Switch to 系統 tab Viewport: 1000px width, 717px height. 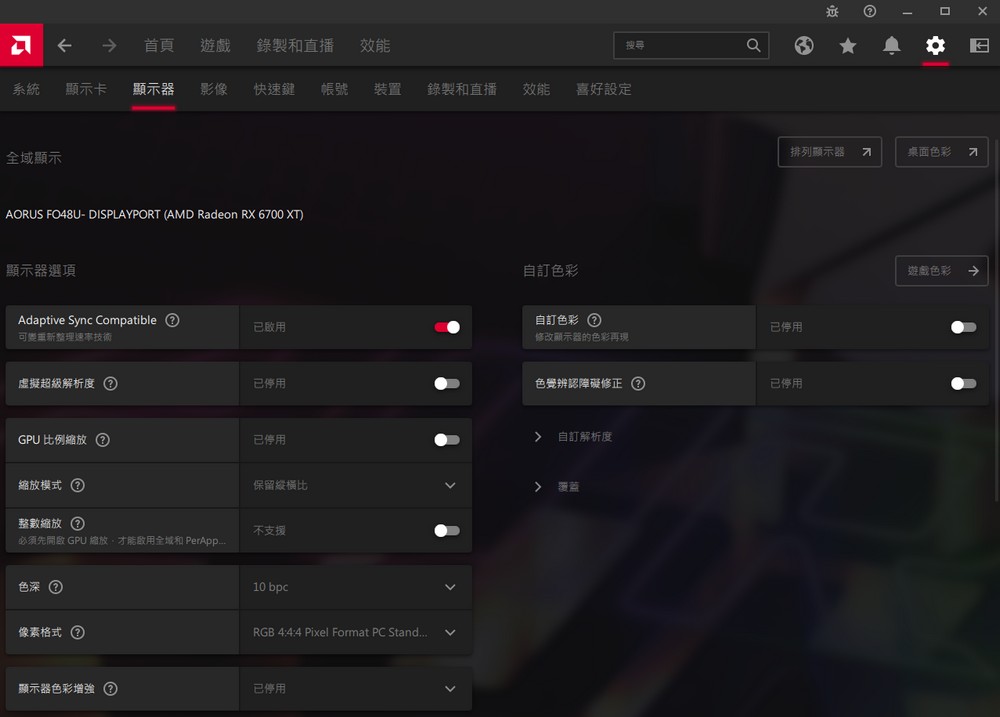pyautogui.click(x=26, y=89)
